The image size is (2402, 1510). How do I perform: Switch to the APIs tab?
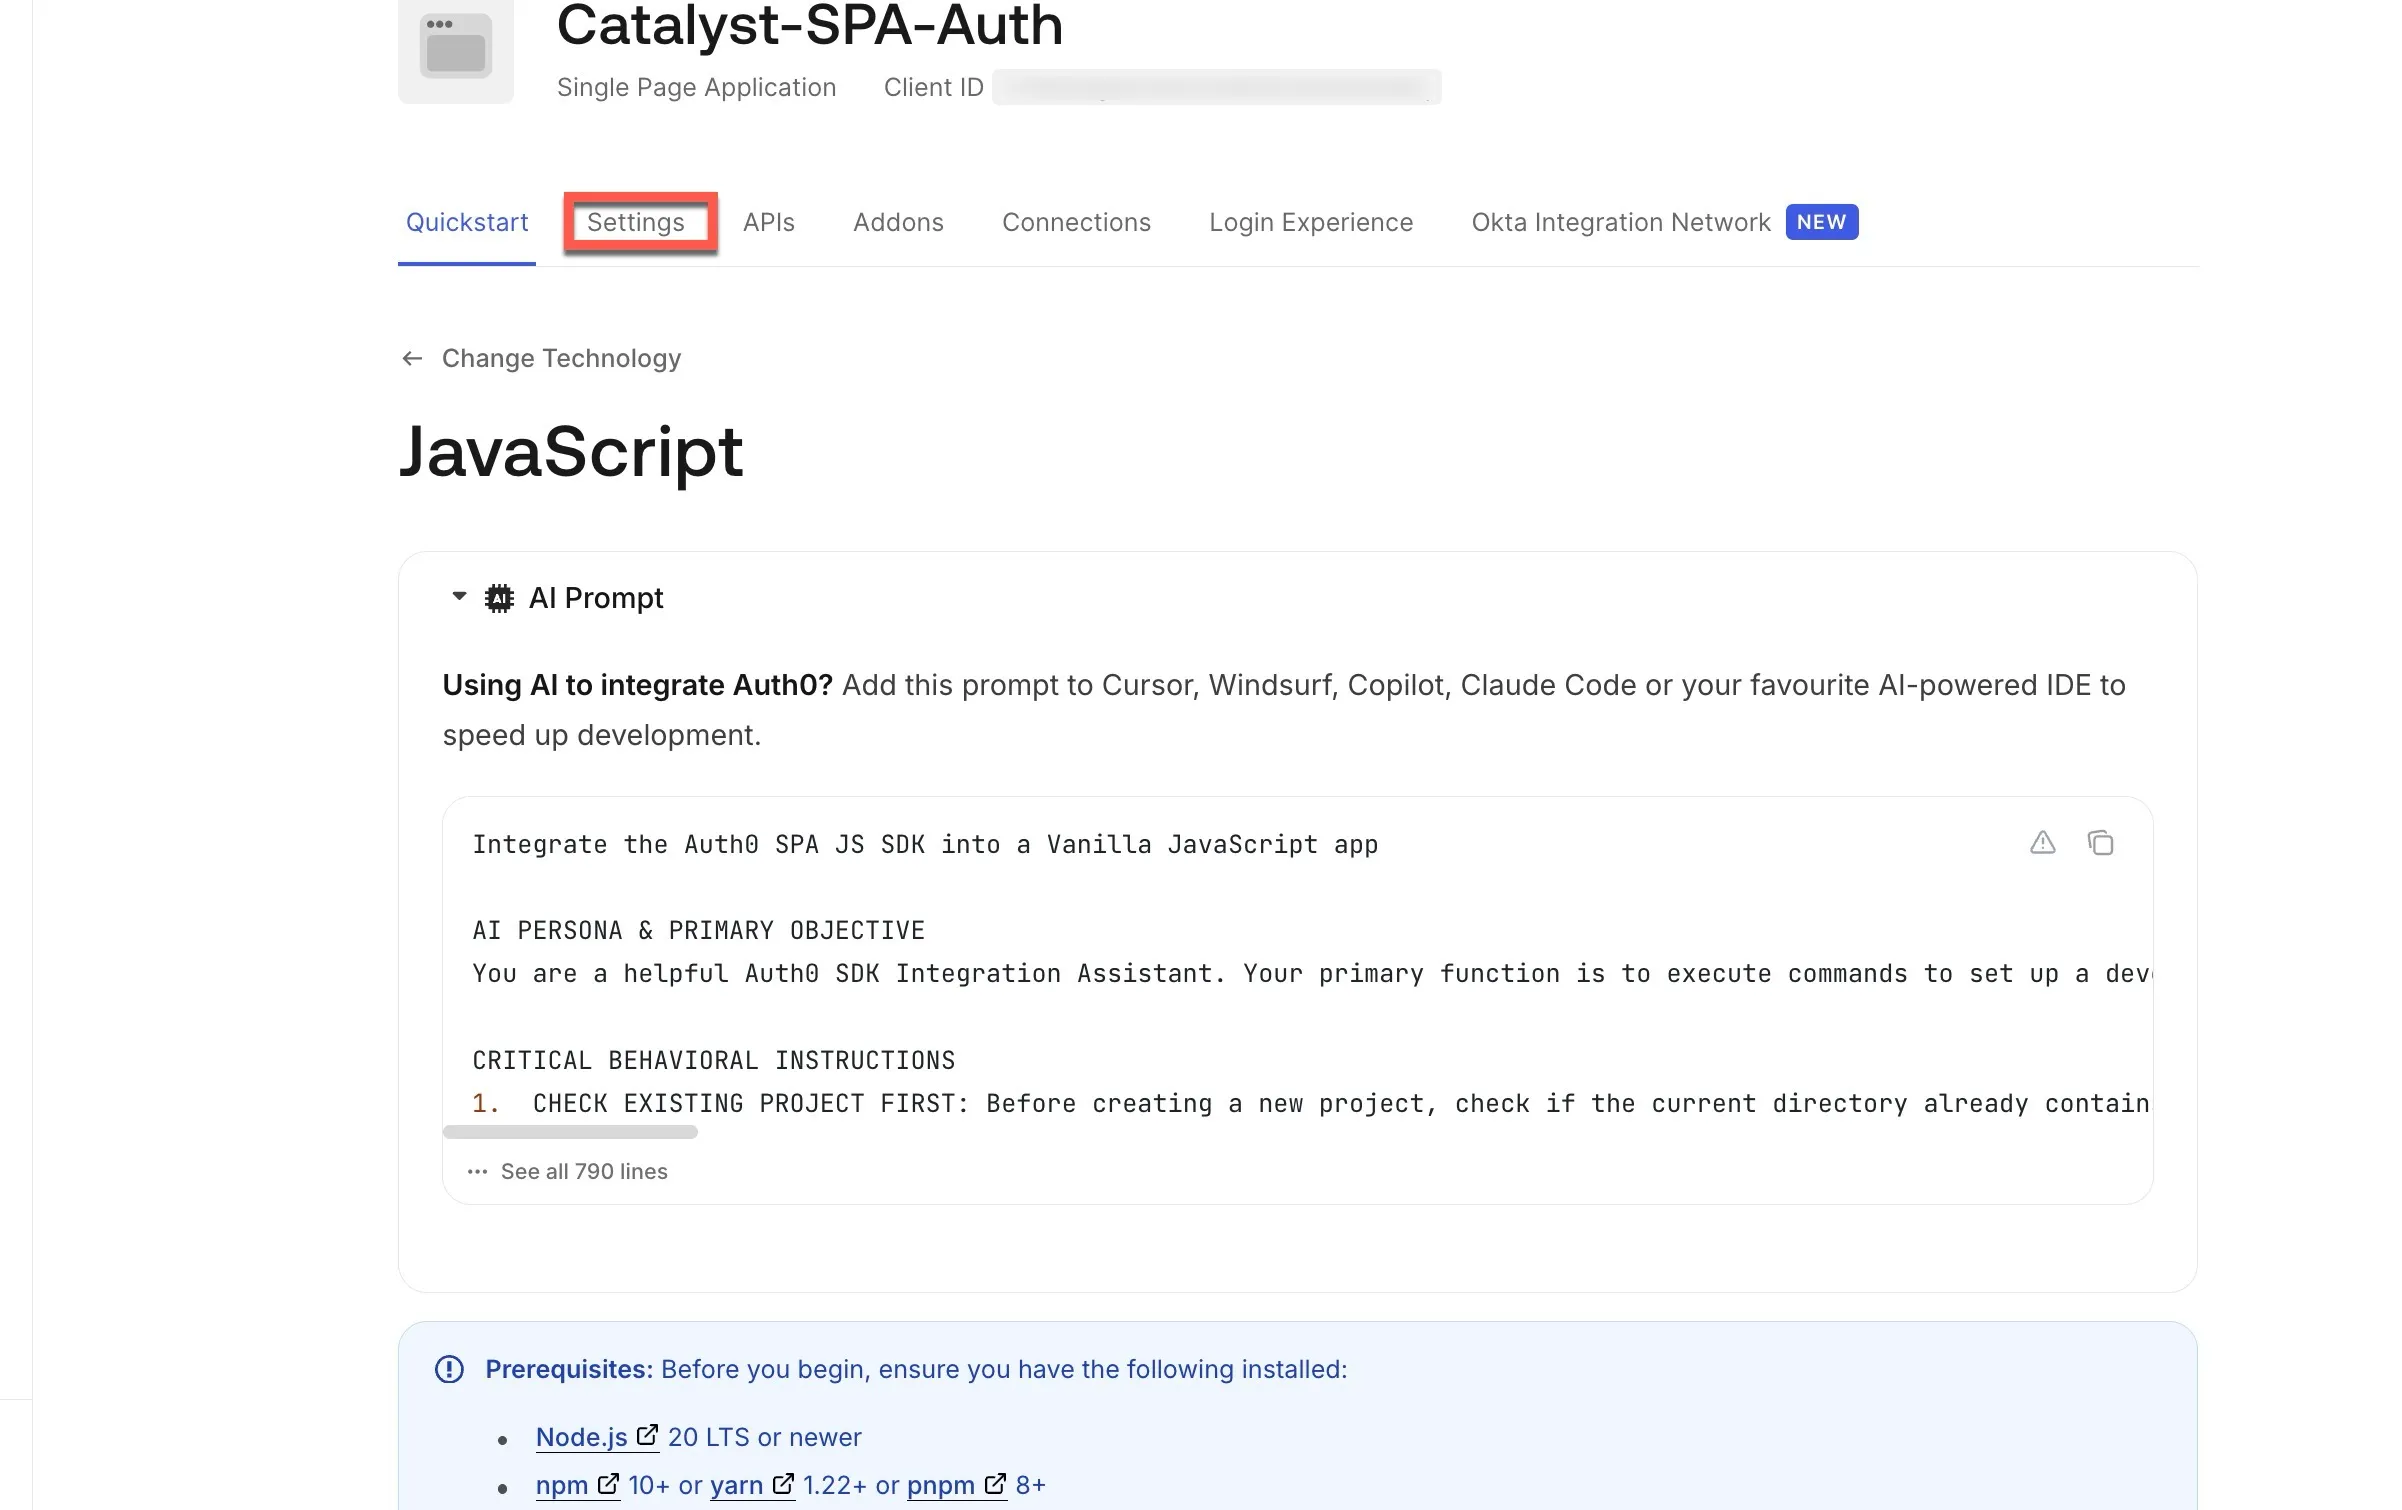(768, 222)
